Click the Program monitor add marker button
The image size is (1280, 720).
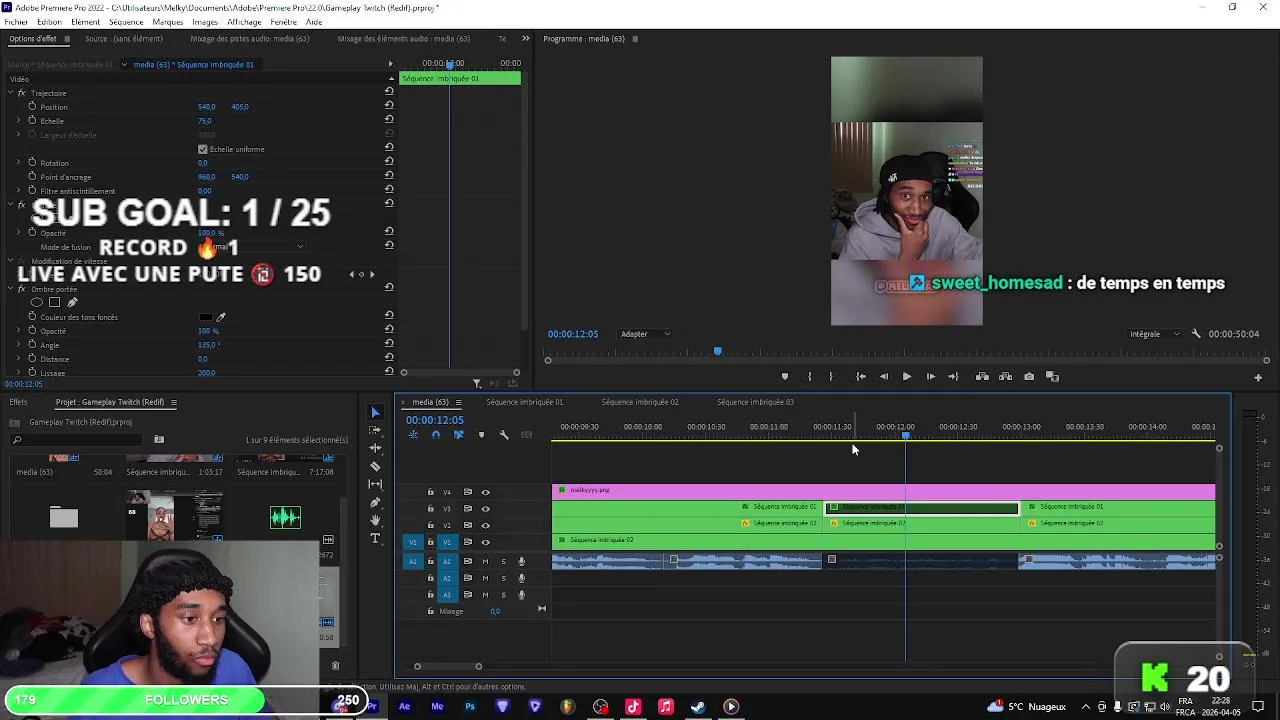coord(784,377)
